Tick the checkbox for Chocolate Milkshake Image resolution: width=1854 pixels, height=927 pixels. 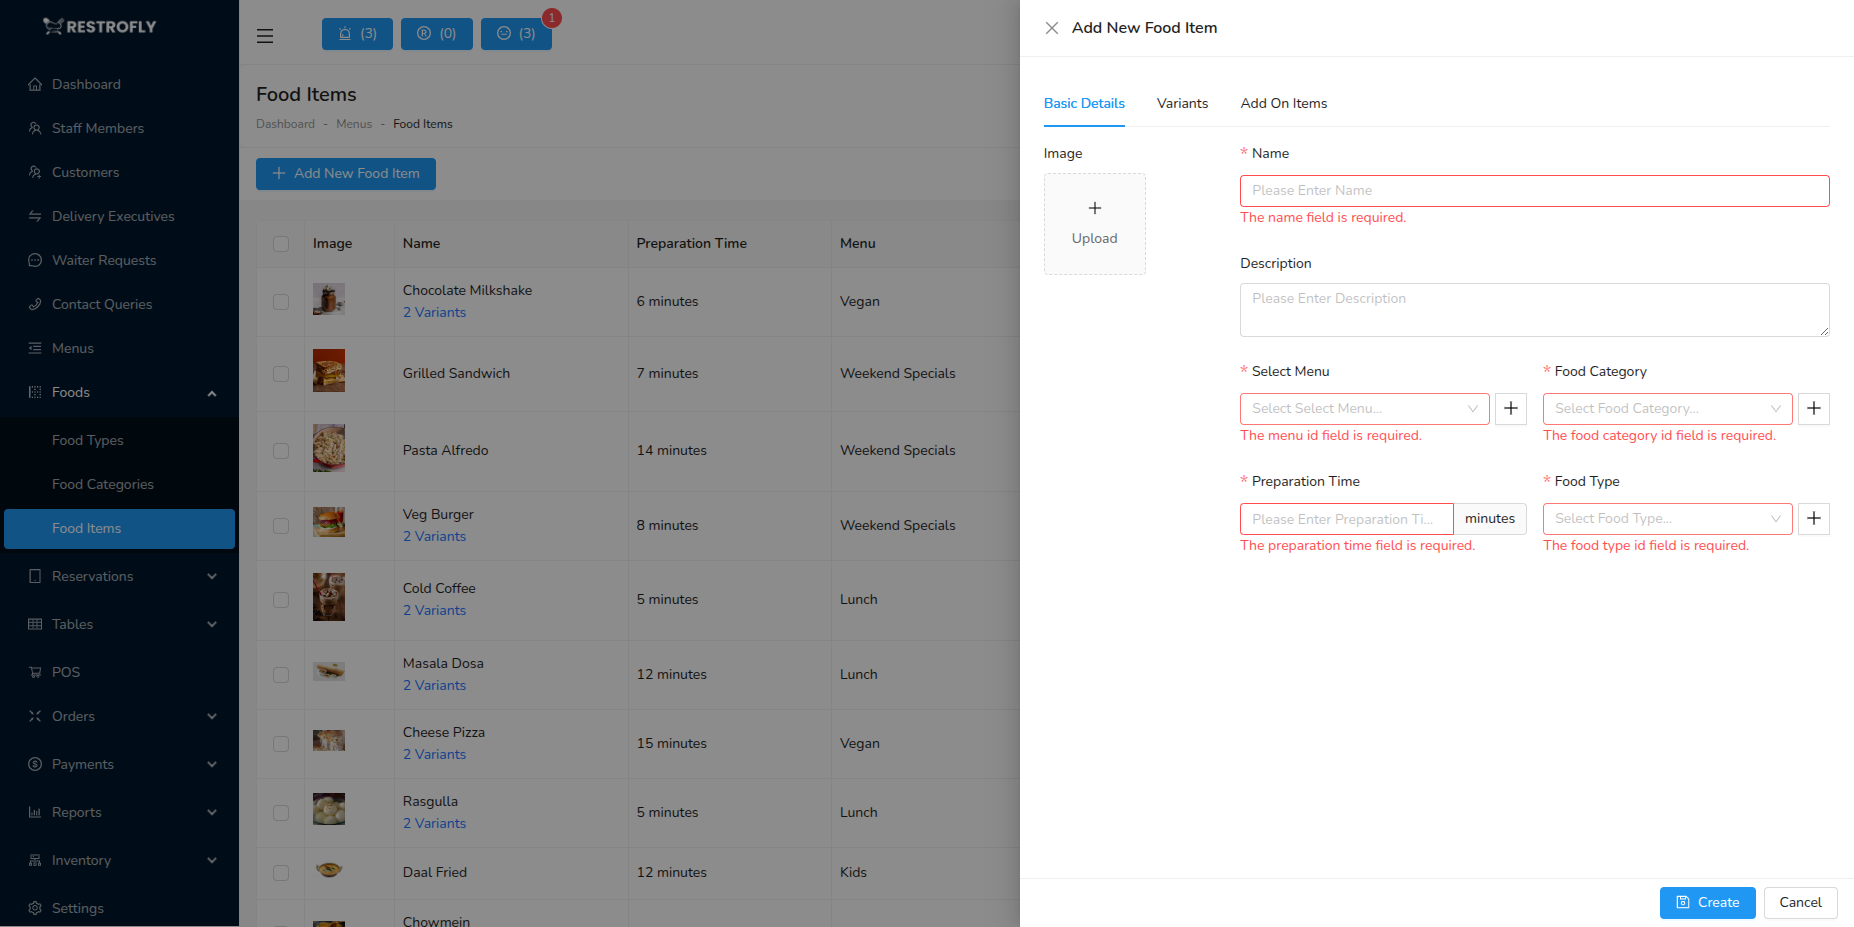(x=281, y=302)
